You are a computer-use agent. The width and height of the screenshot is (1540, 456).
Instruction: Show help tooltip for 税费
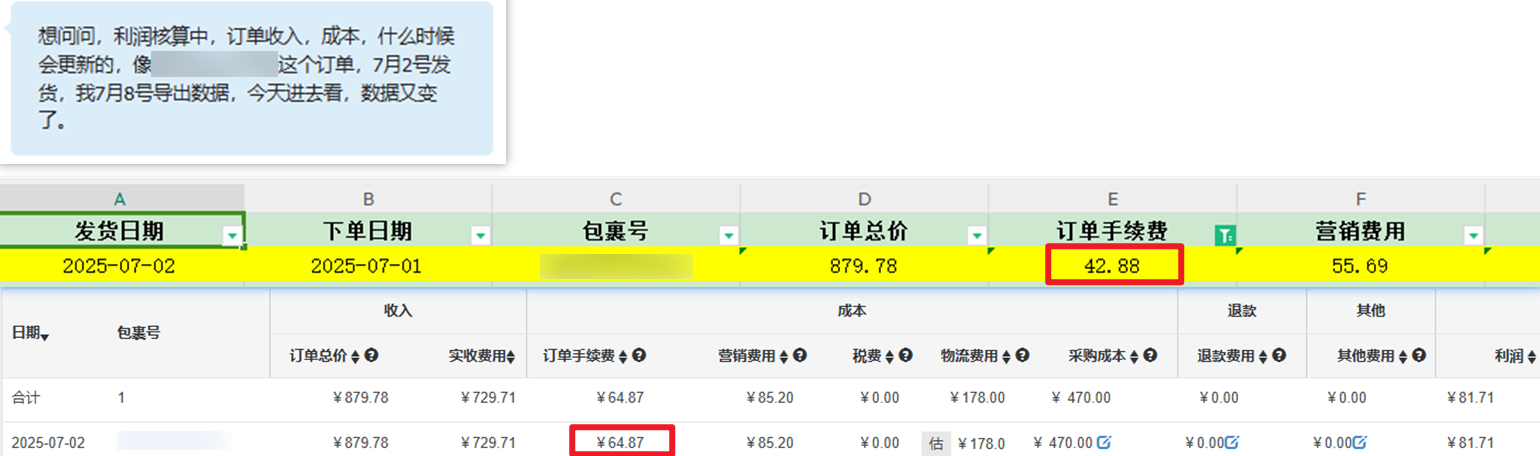pyautogui.click(x=905, y=355)
